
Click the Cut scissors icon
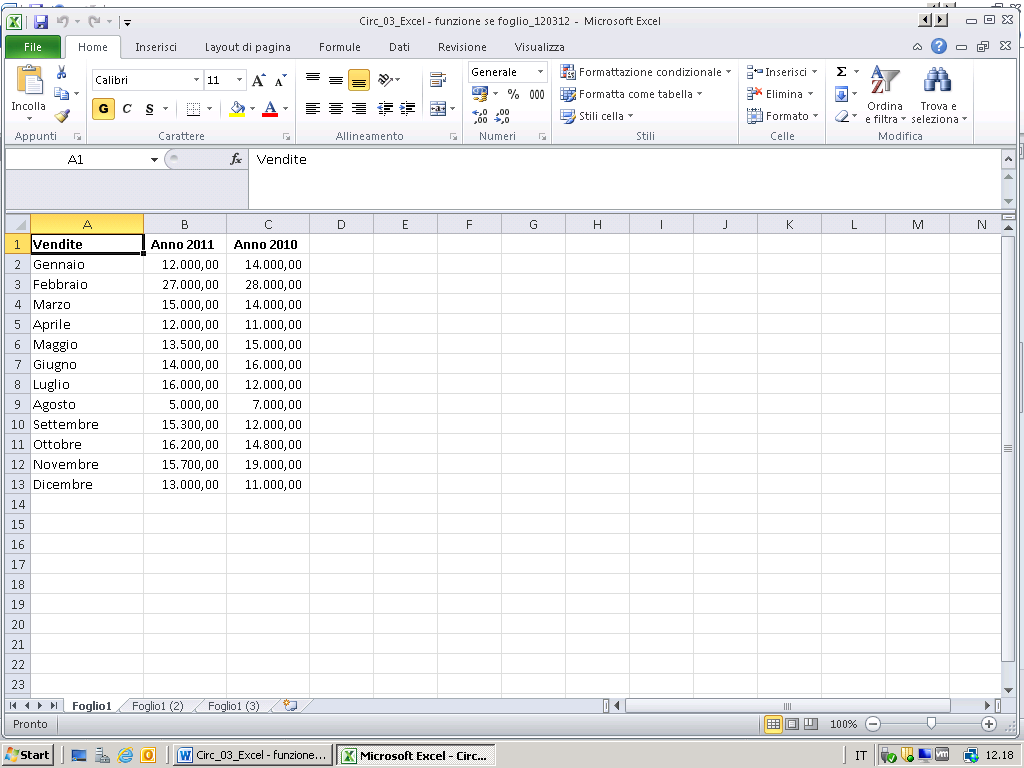click(62, 73)
